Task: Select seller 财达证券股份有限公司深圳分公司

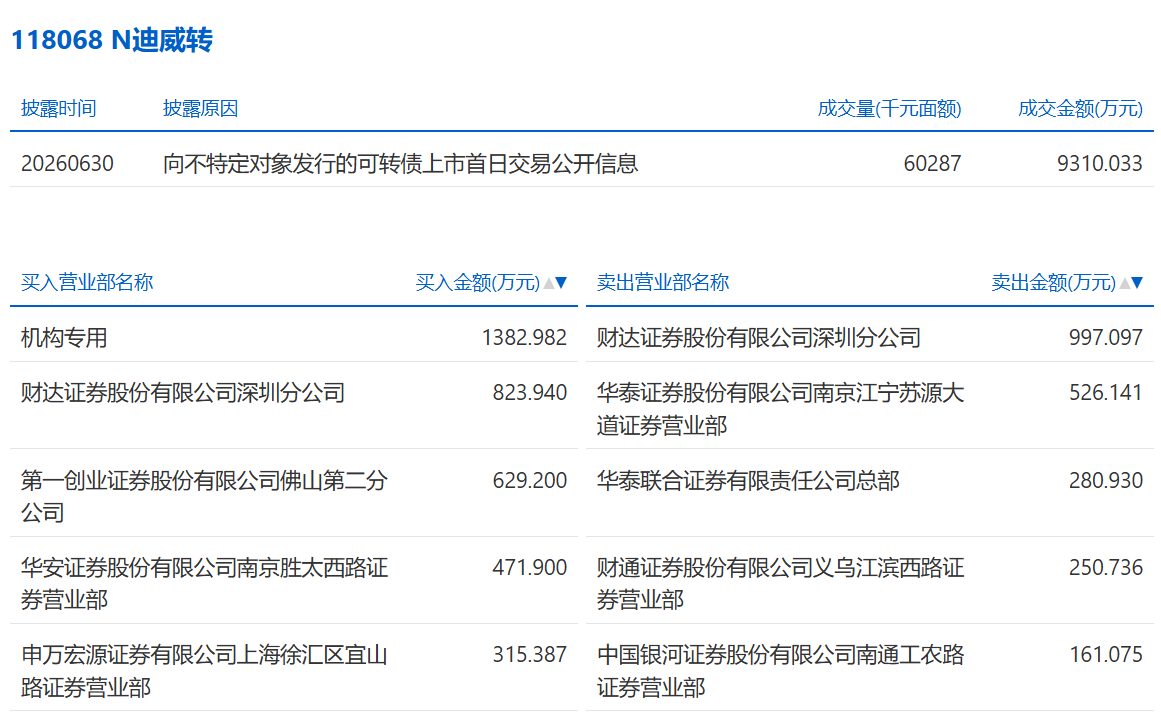Action: click(x=759, y=338)
